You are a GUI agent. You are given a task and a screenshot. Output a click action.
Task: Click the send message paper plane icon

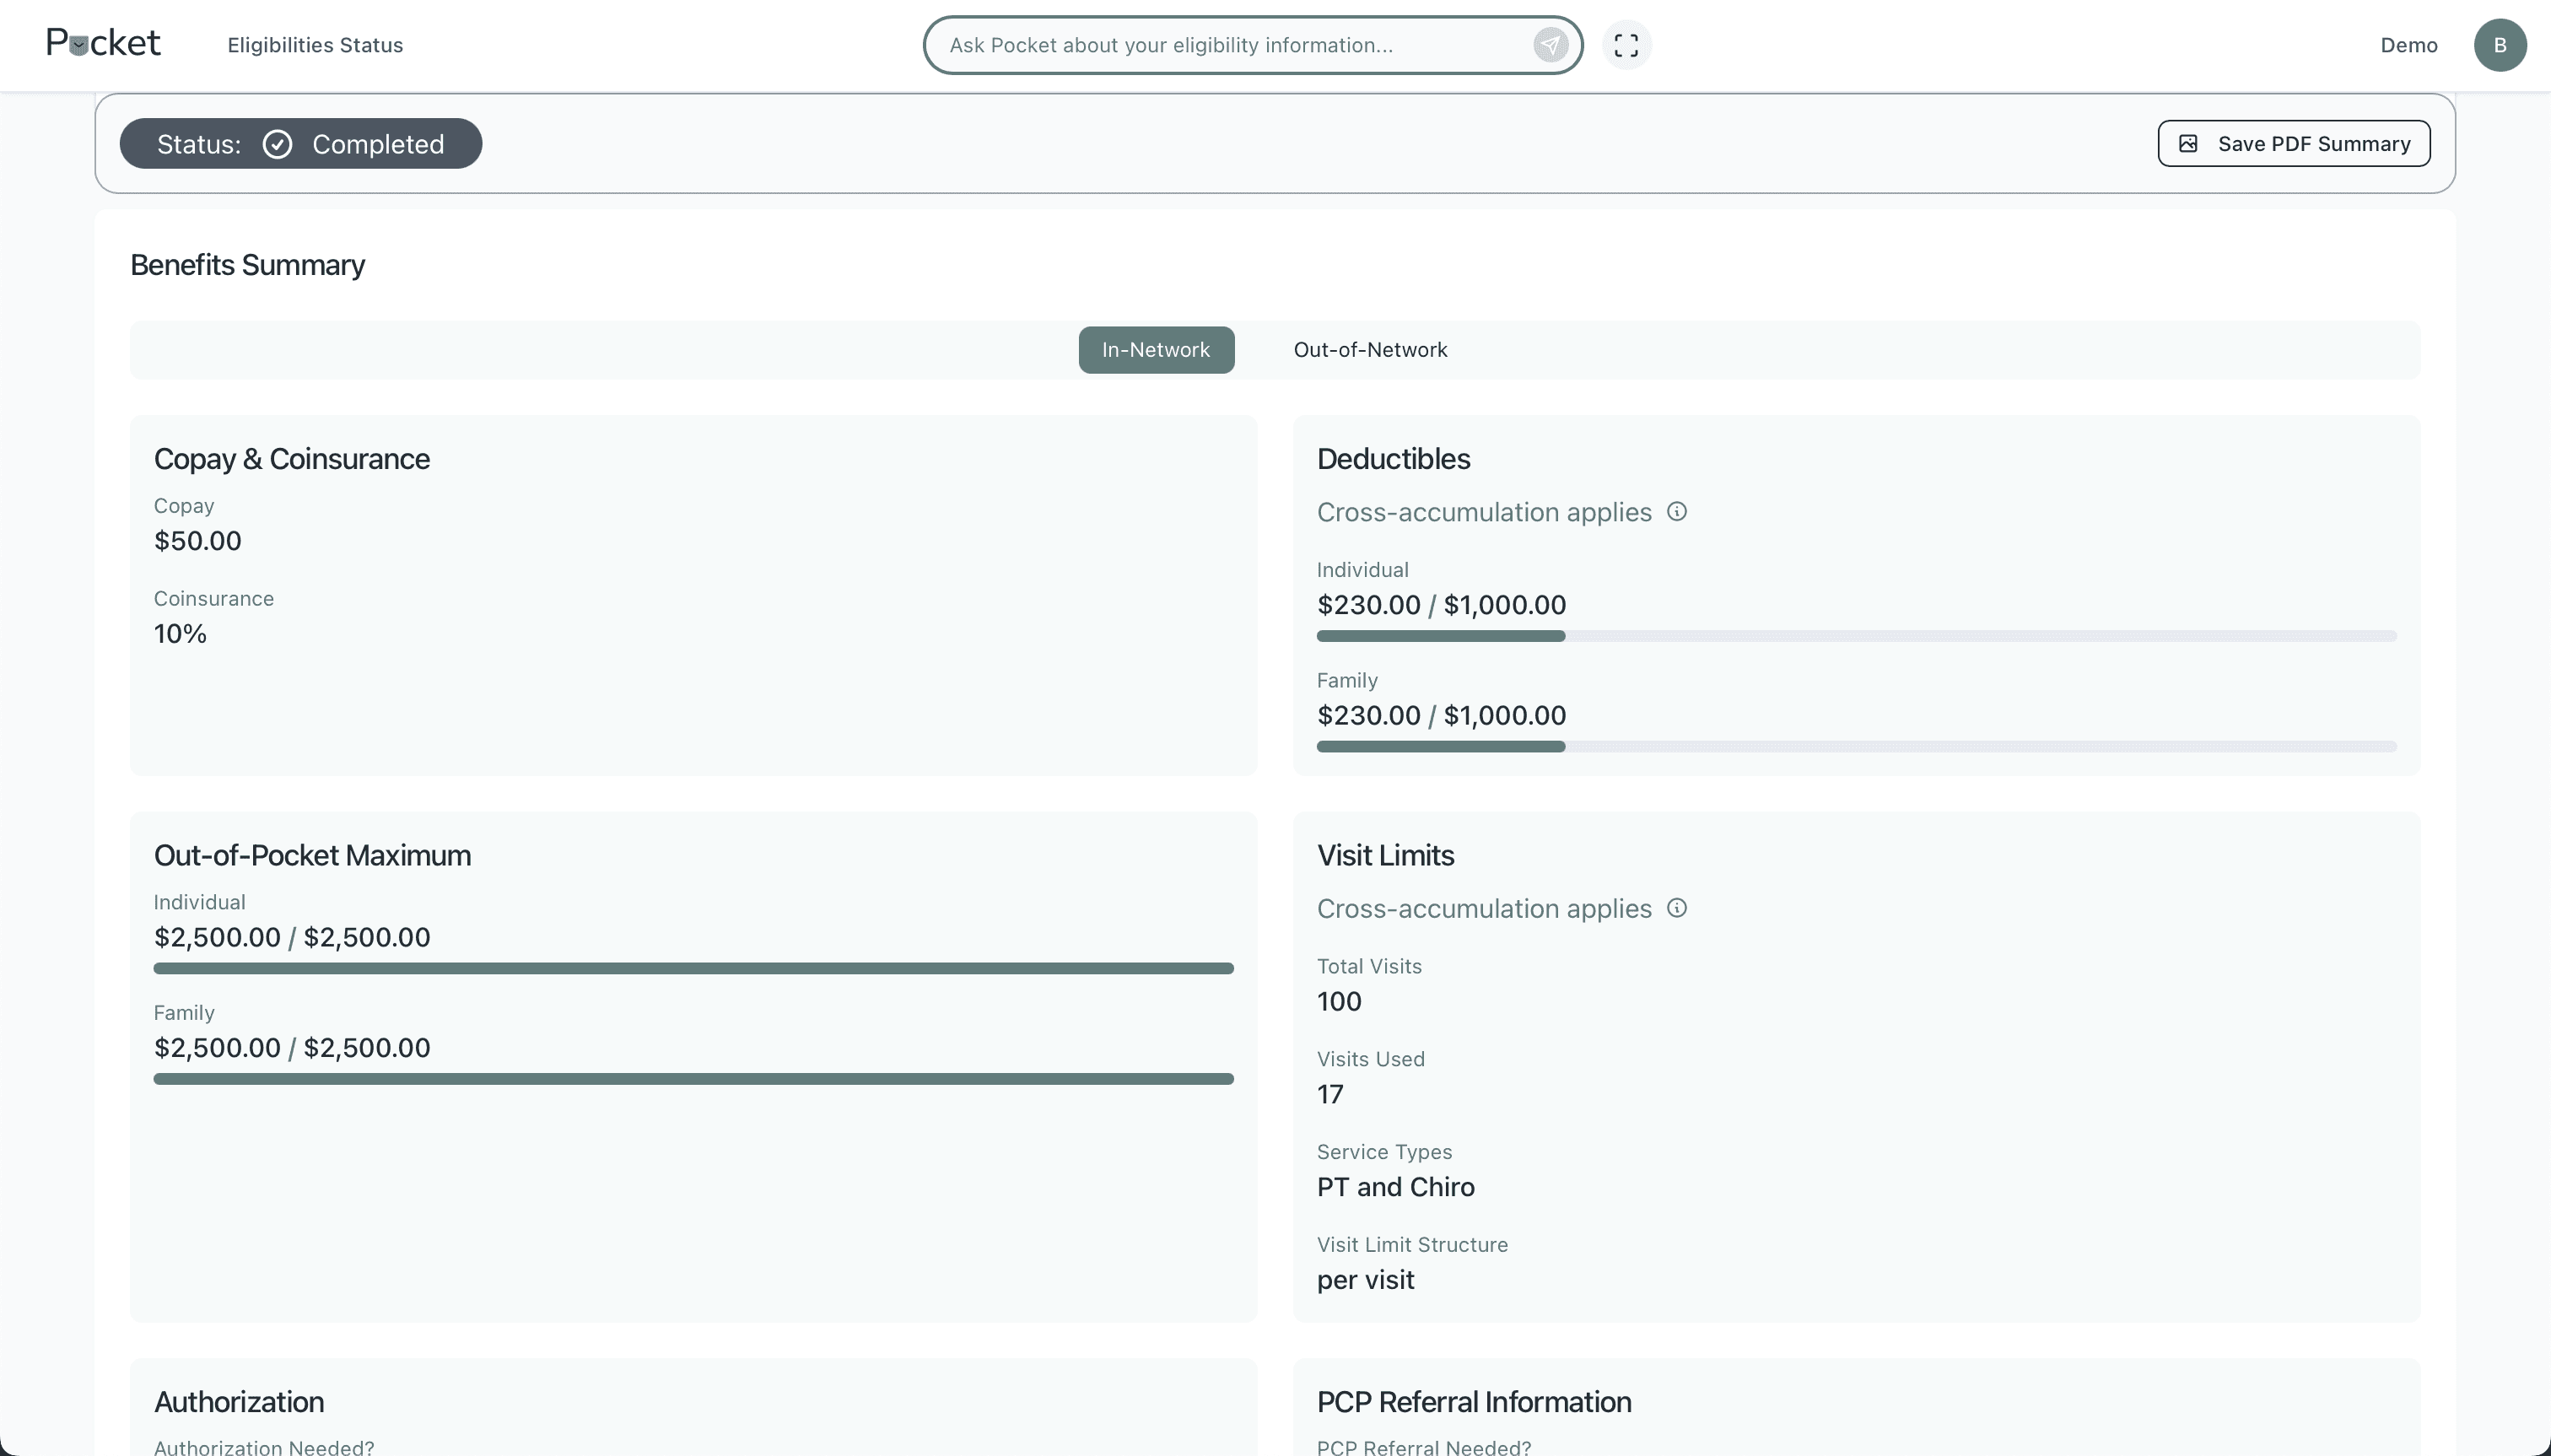coord(1550,45)
